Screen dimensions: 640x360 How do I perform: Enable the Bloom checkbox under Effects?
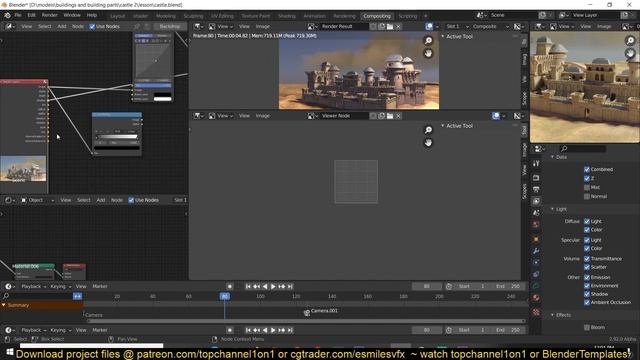pyautogui.click(x=587, y=327)
